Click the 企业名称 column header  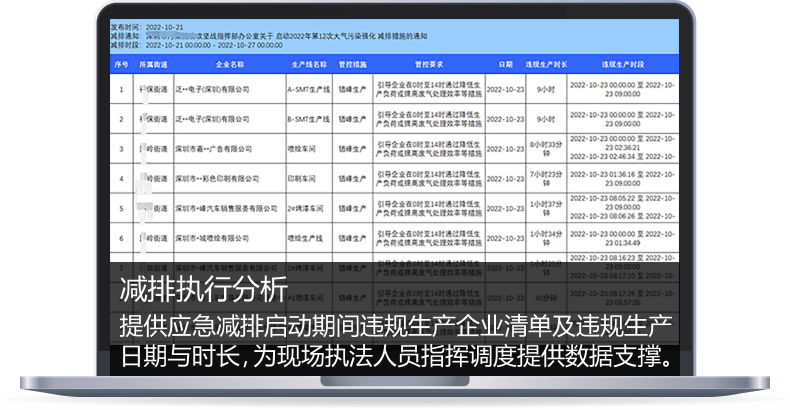[x=230, y=63]
